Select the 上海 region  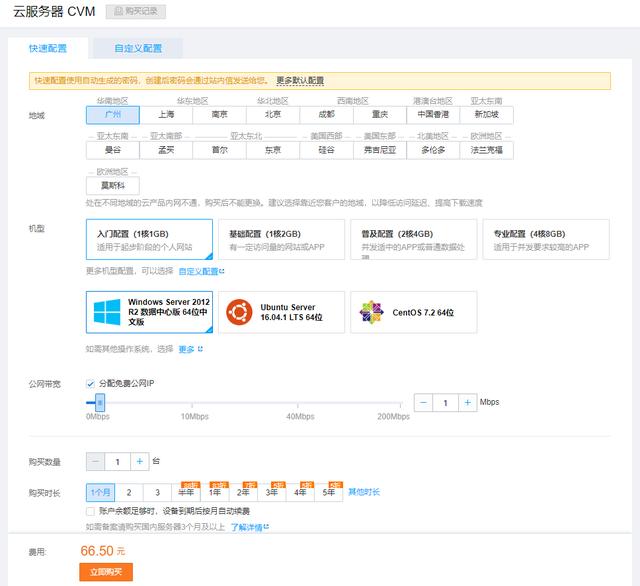coord(166,115)
